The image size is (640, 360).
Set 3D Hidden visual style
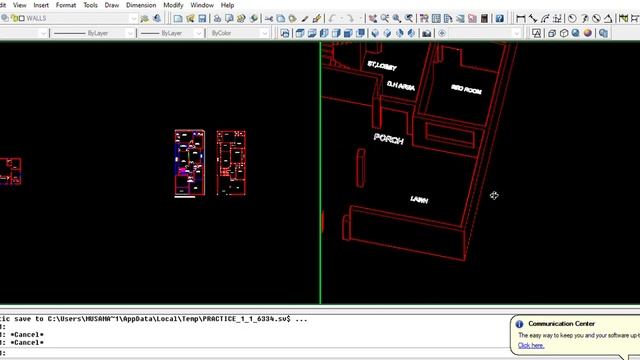pos(564,33)
